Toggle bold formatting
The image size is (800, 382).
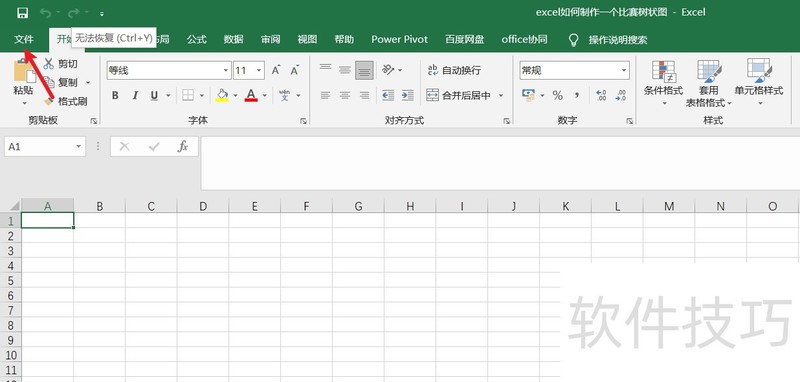pos(115,95)
